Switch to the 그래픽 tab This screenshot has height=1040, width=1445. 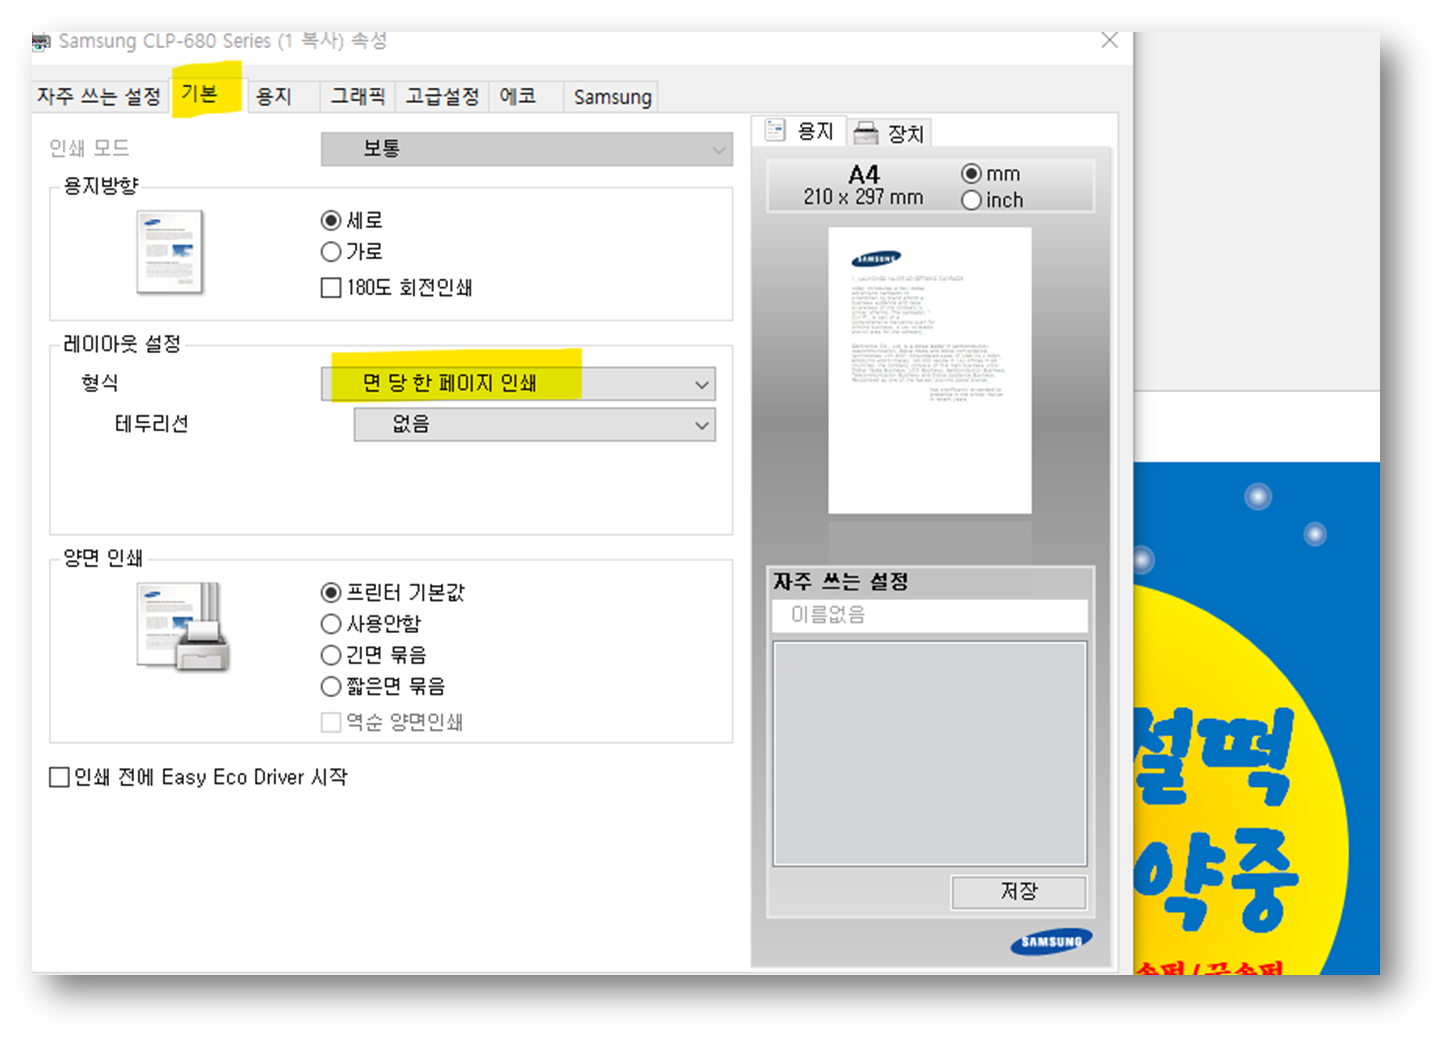click(x=358, y=96)
